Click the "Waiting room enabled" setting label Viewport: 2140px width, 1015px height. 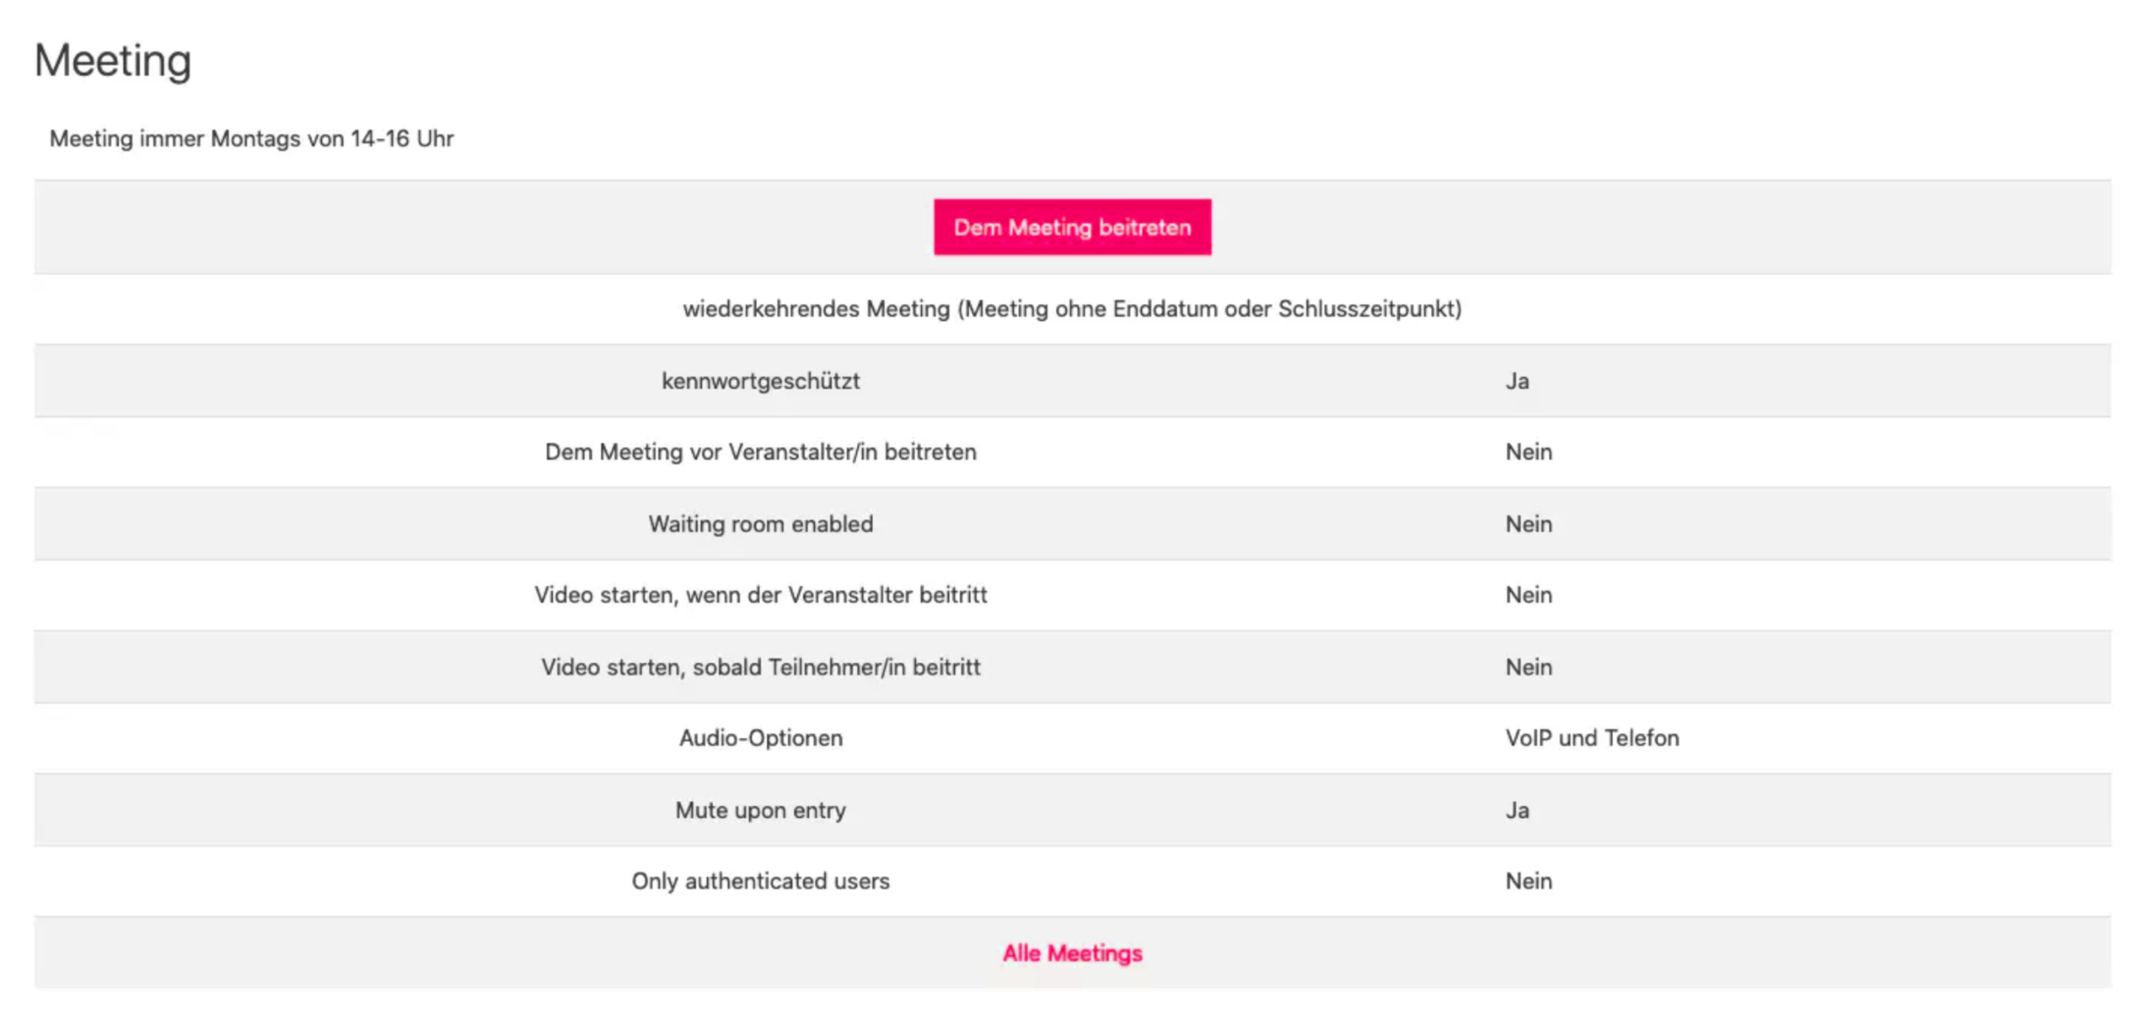point(760,523)
